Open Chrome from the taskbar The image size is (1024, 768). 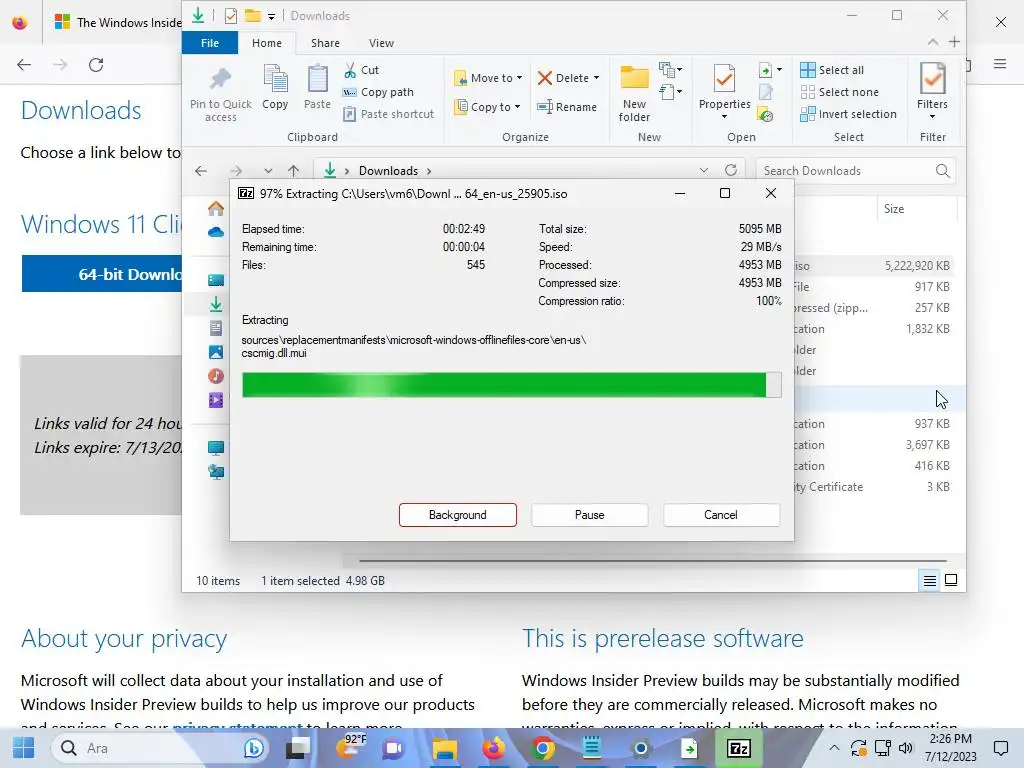[542, 748]
